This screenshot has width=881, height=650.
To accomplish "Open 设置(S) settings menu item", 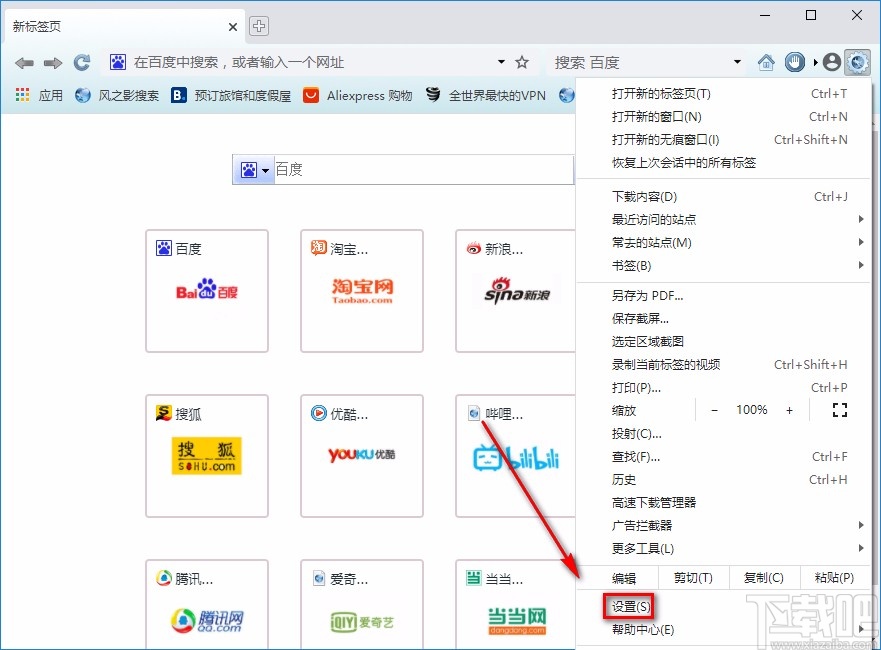I will click(x=724, y=607).
